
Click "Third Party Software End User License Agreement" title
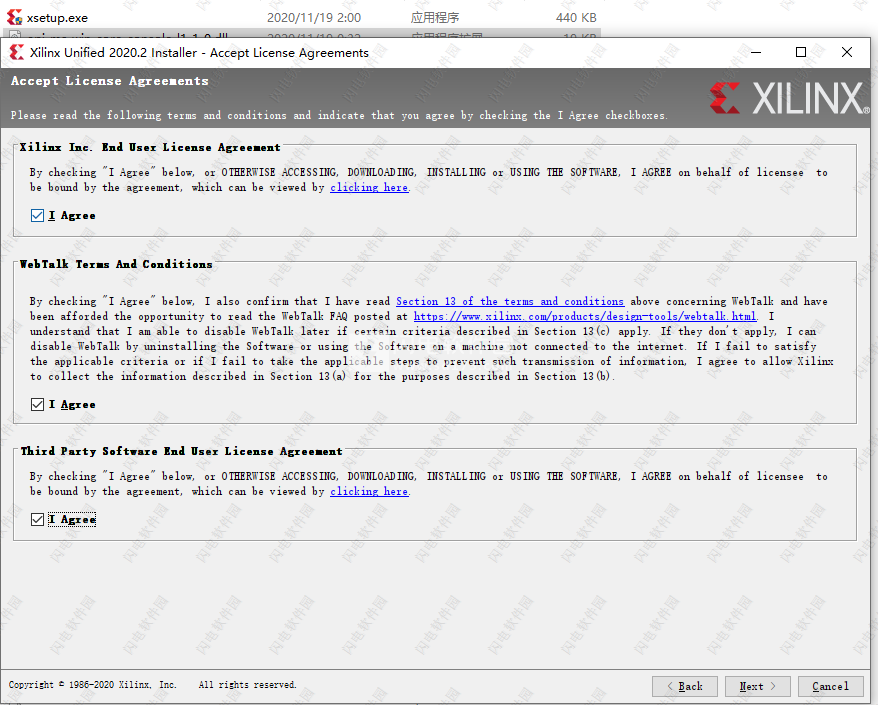coord(181,451)
